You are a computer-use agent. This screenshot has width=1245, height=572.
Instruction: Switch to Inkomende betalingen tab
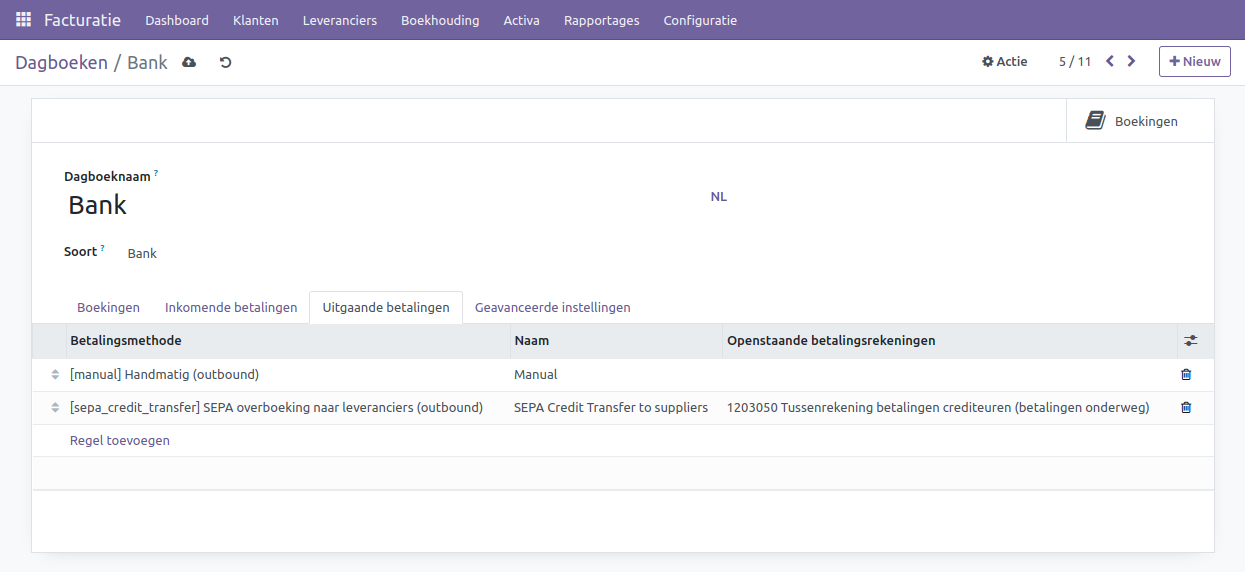(231, 307)
